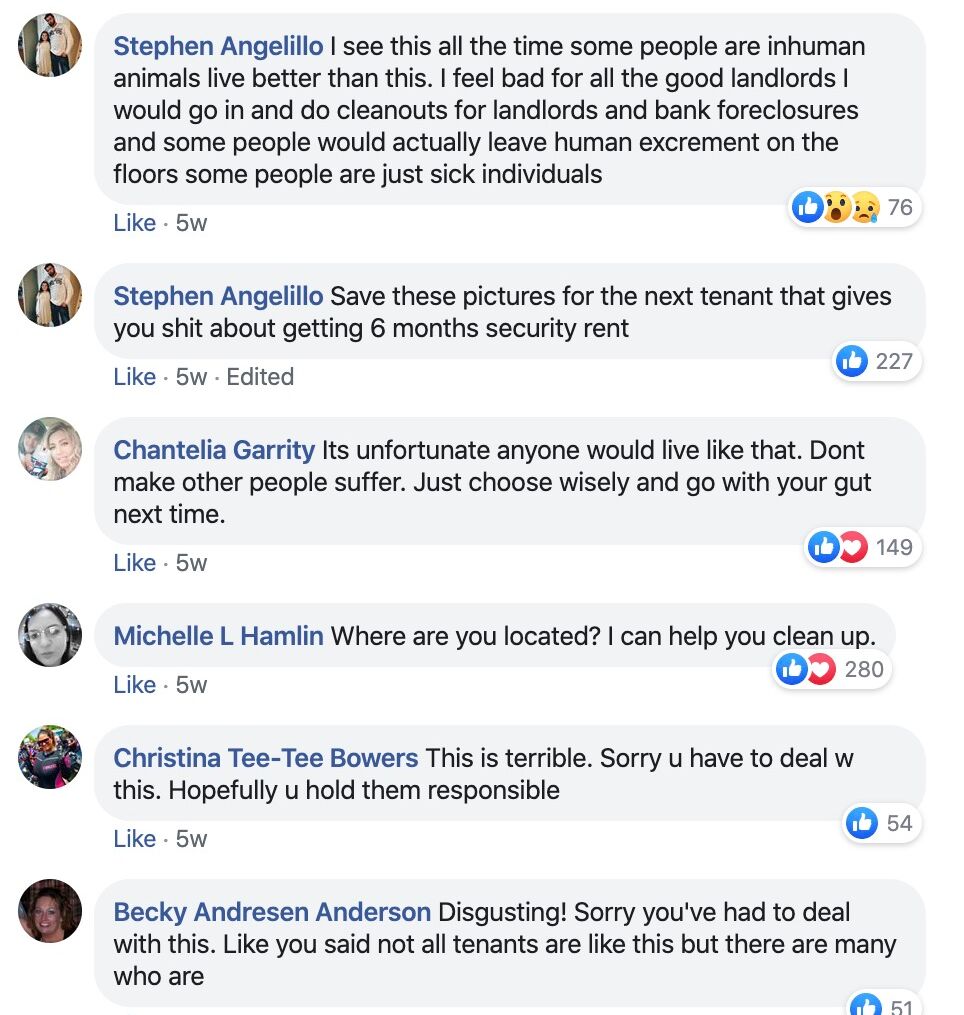Like Chantelia Garrity's comment
The image size is (964, 1015).
click(135, 563)
